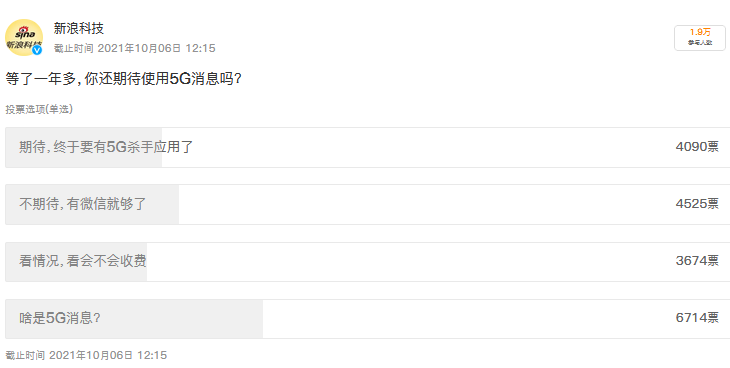Click the empty area of the 4525票 bar
The image size is (730, 368).
[x=426, y=204]
